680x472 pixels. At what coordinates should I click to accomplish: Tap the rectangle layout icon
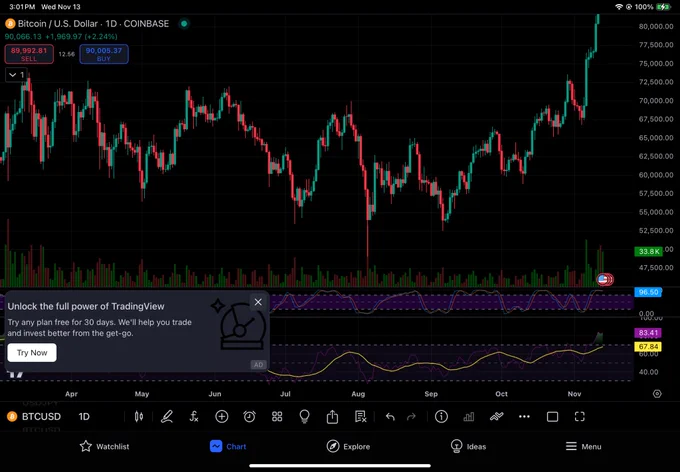click(x=552, y=417)
